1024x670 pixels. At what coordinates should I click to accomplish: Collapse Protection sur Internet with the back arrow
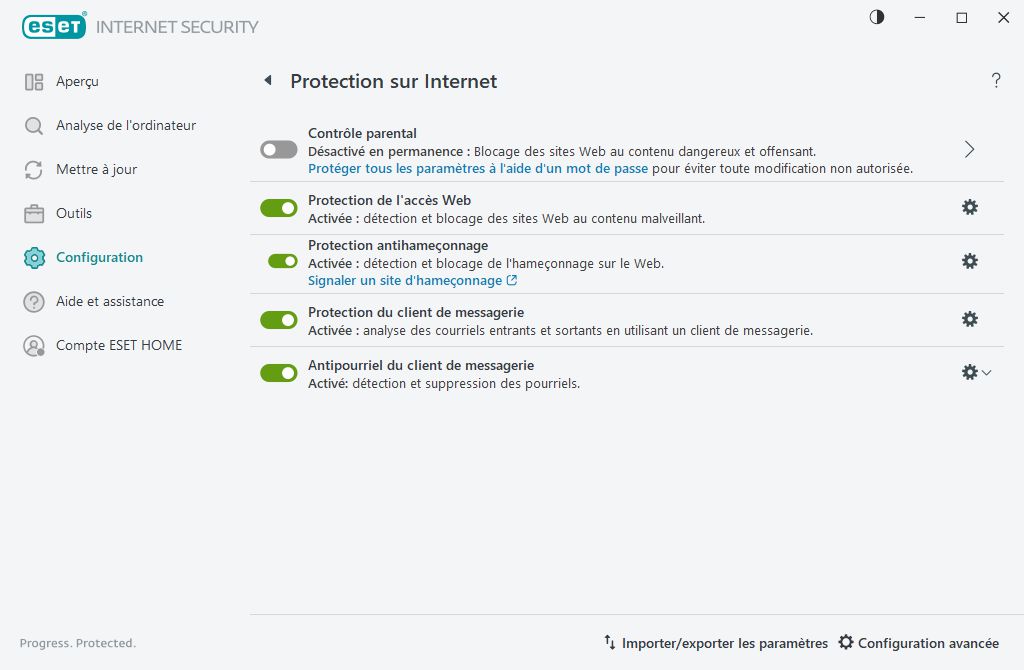267,80
